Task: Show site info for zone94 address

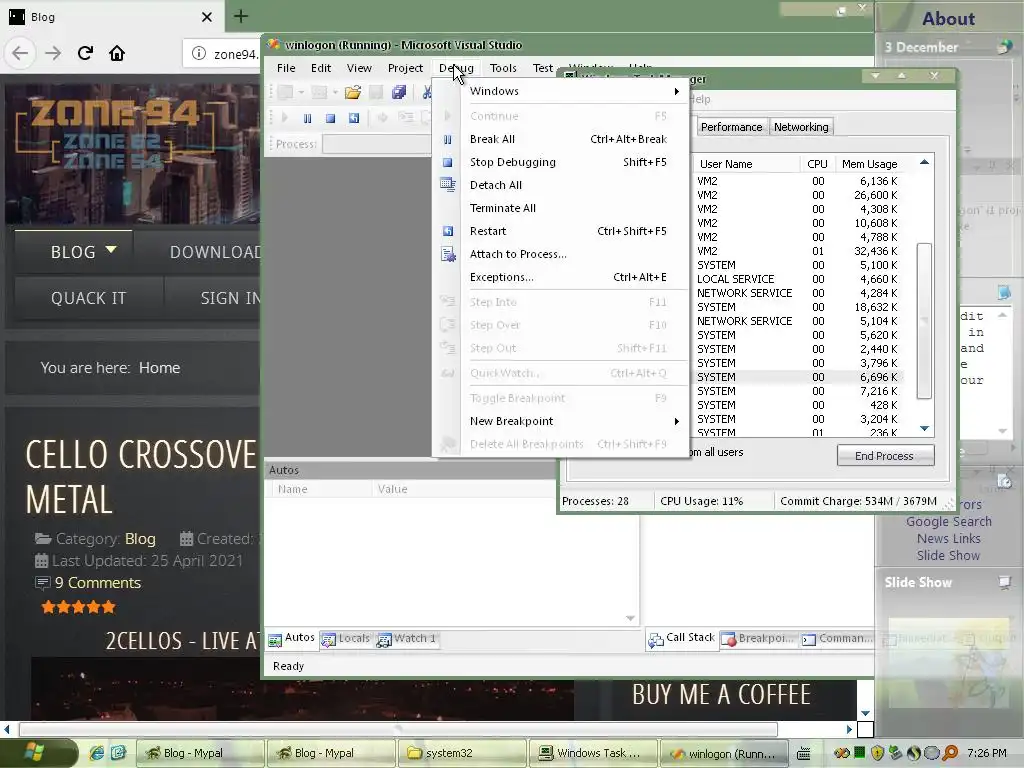Action: tap(199, 54)
